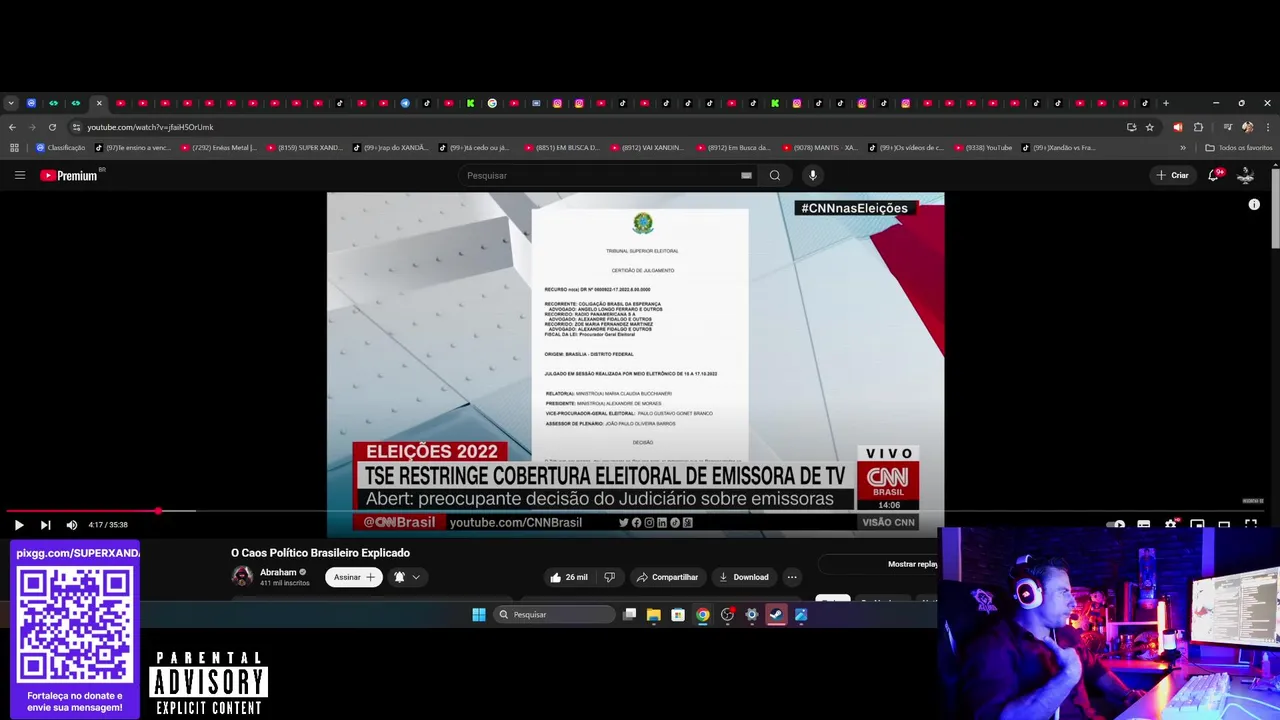Screen dimensions: 1280x720
Task: Open the SUPER XAND bookmark
Action: tap(305, 148)
